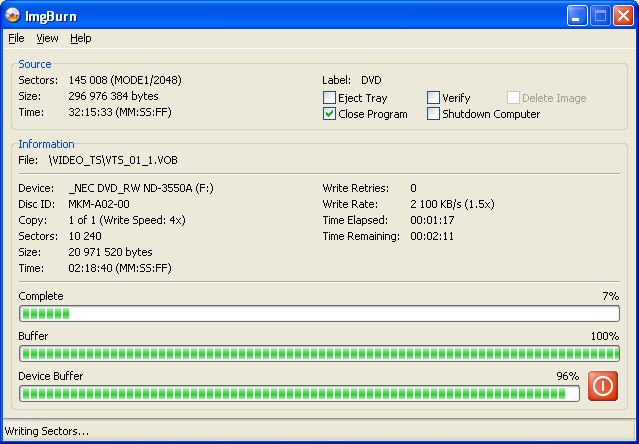Close the ImgBurn window

(x=624, y=15)
